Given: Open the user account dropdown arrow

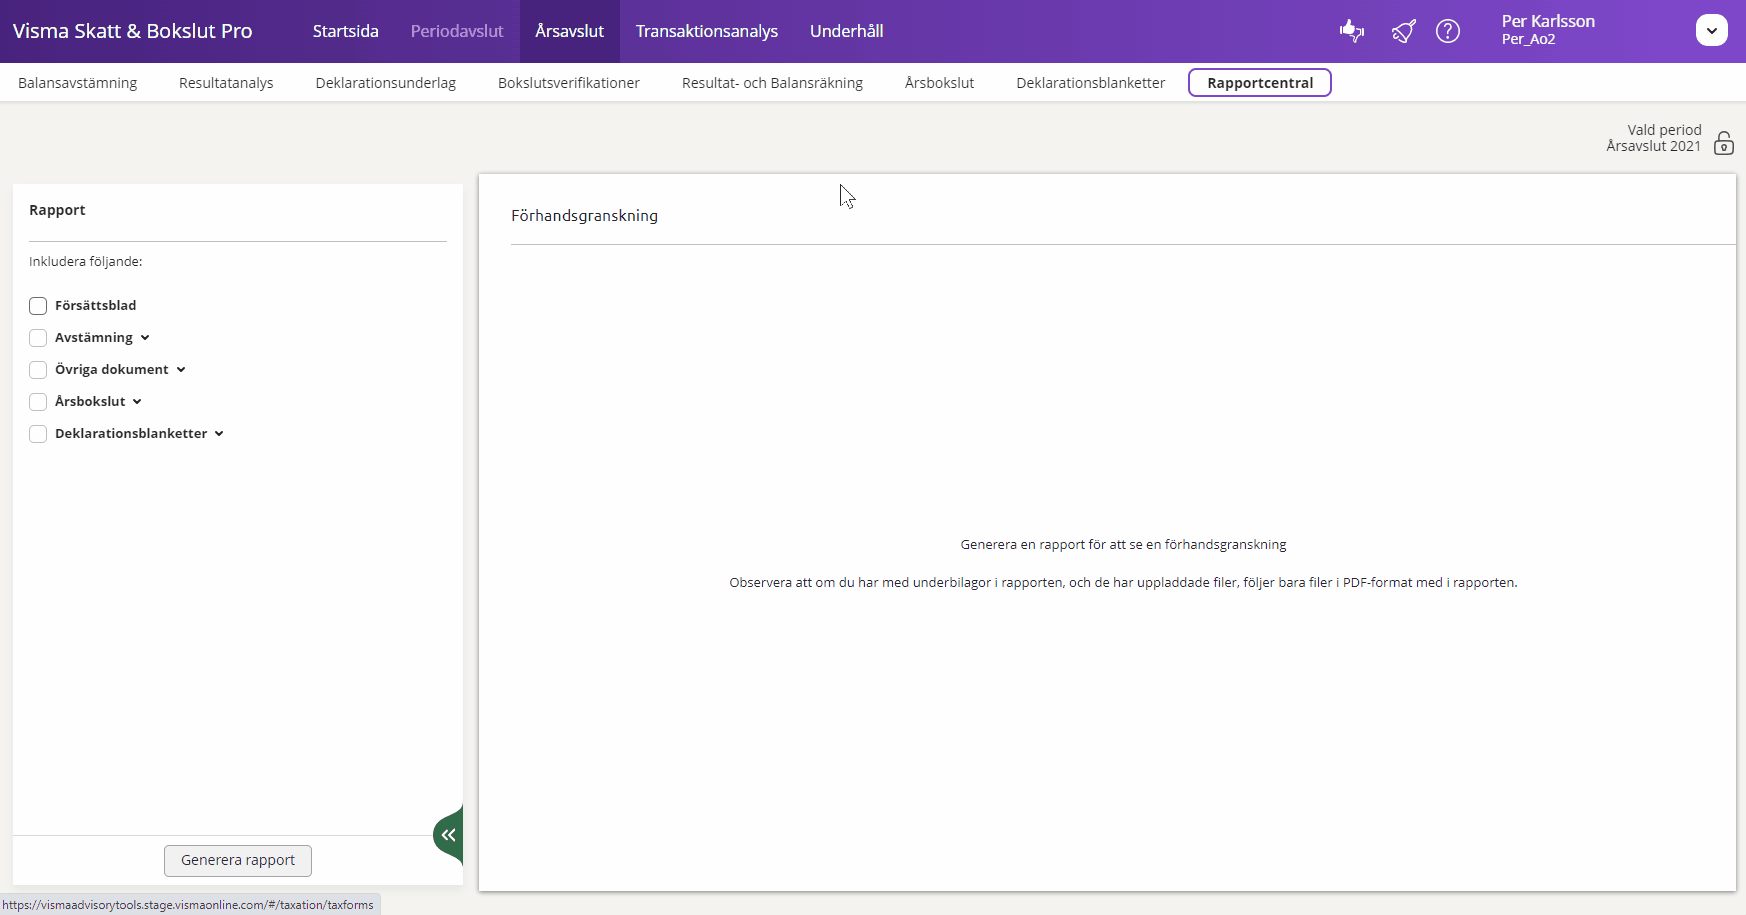Looking at the screenshot, I should [x=1711, y=31].
